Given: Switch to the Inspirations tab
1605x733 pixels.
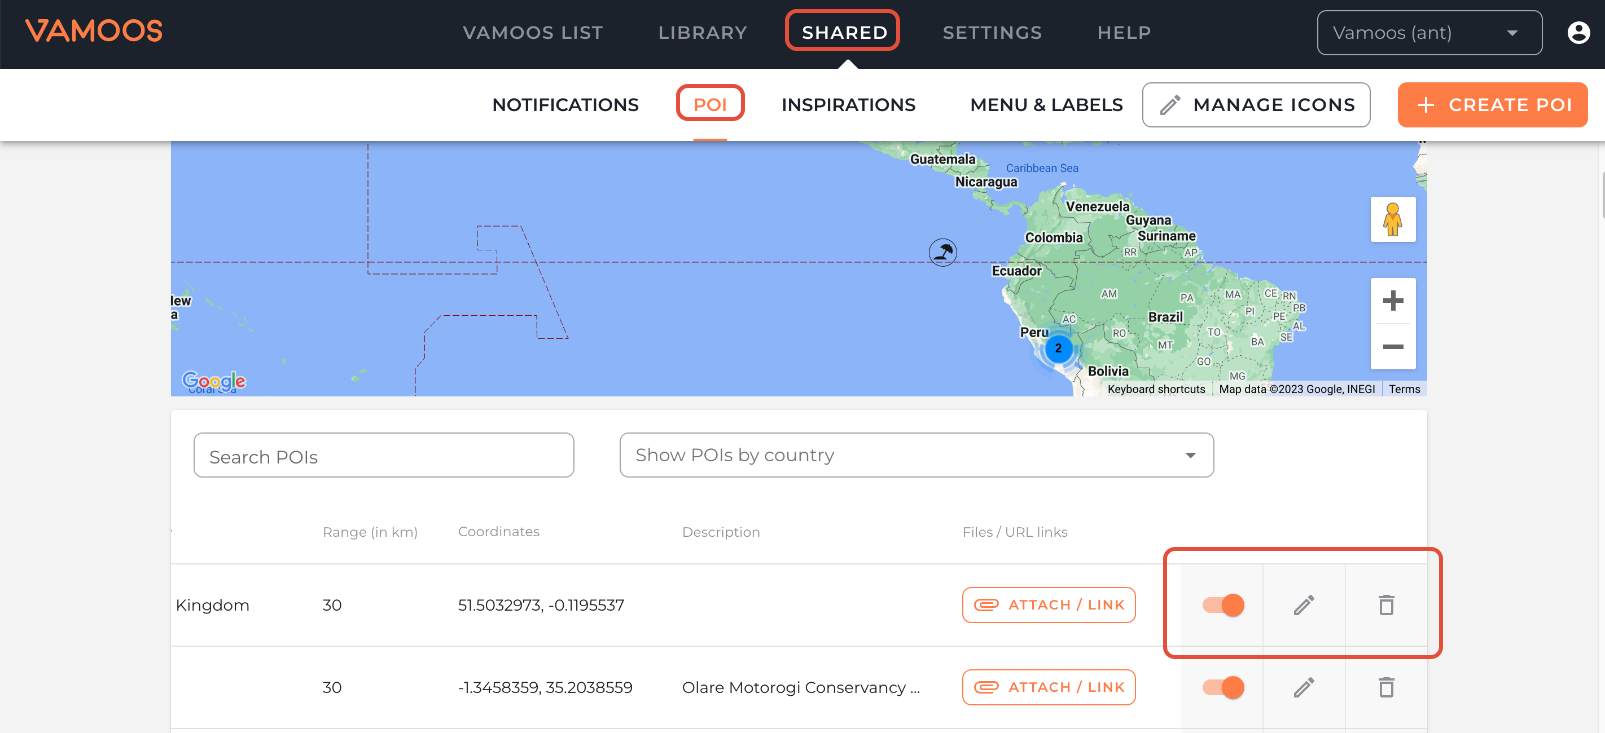Looking at the screenshot, I should [848, 105].
